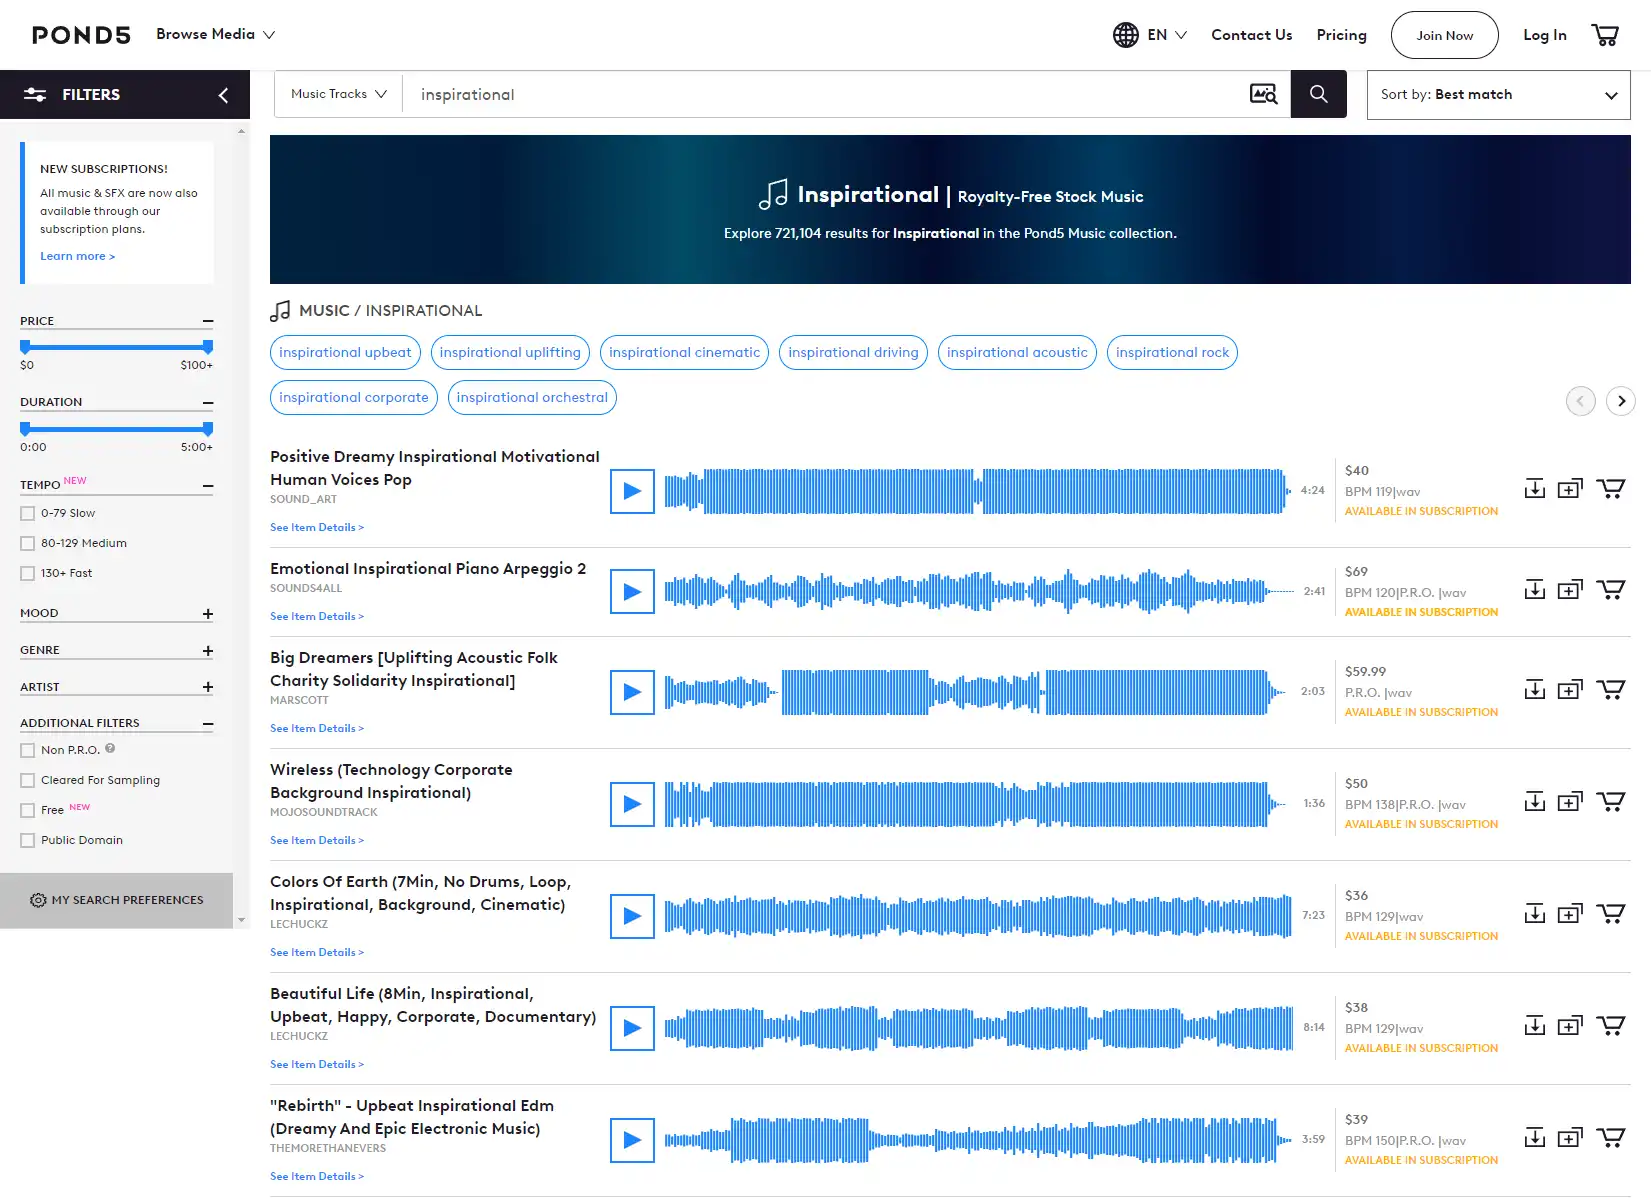The height and width of the screenshot is (1198, 1651).
Task: Add Wireless track to cart
Action: 1610,802
